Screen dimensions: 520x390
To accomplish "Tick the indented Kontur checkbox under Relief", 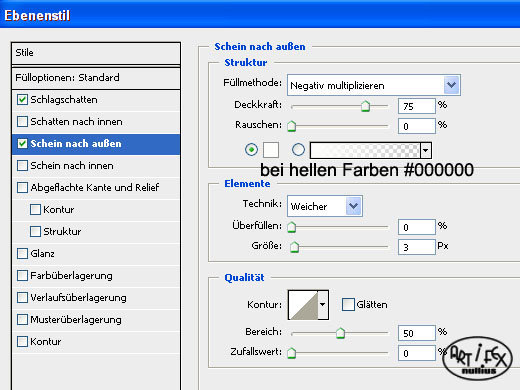I will (x=35, y=210).
